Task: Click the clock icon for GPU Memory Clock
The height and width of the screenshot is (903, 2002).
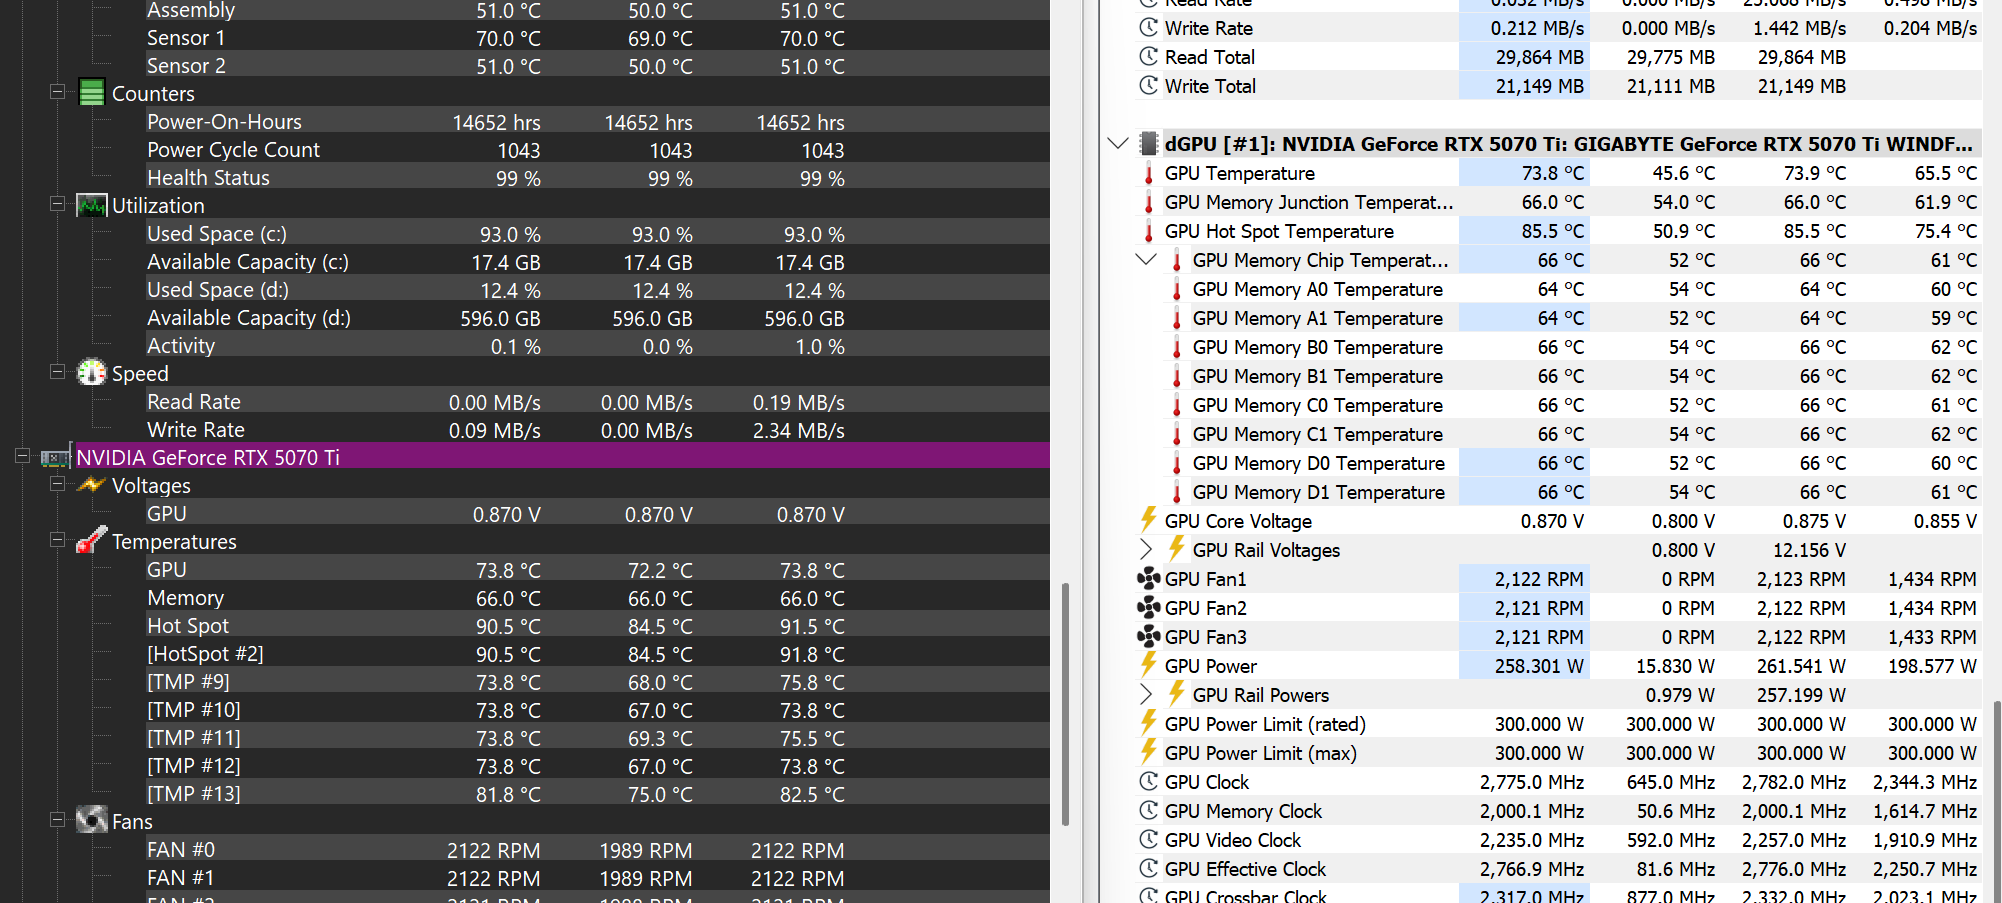Action: click(1149, 811)
